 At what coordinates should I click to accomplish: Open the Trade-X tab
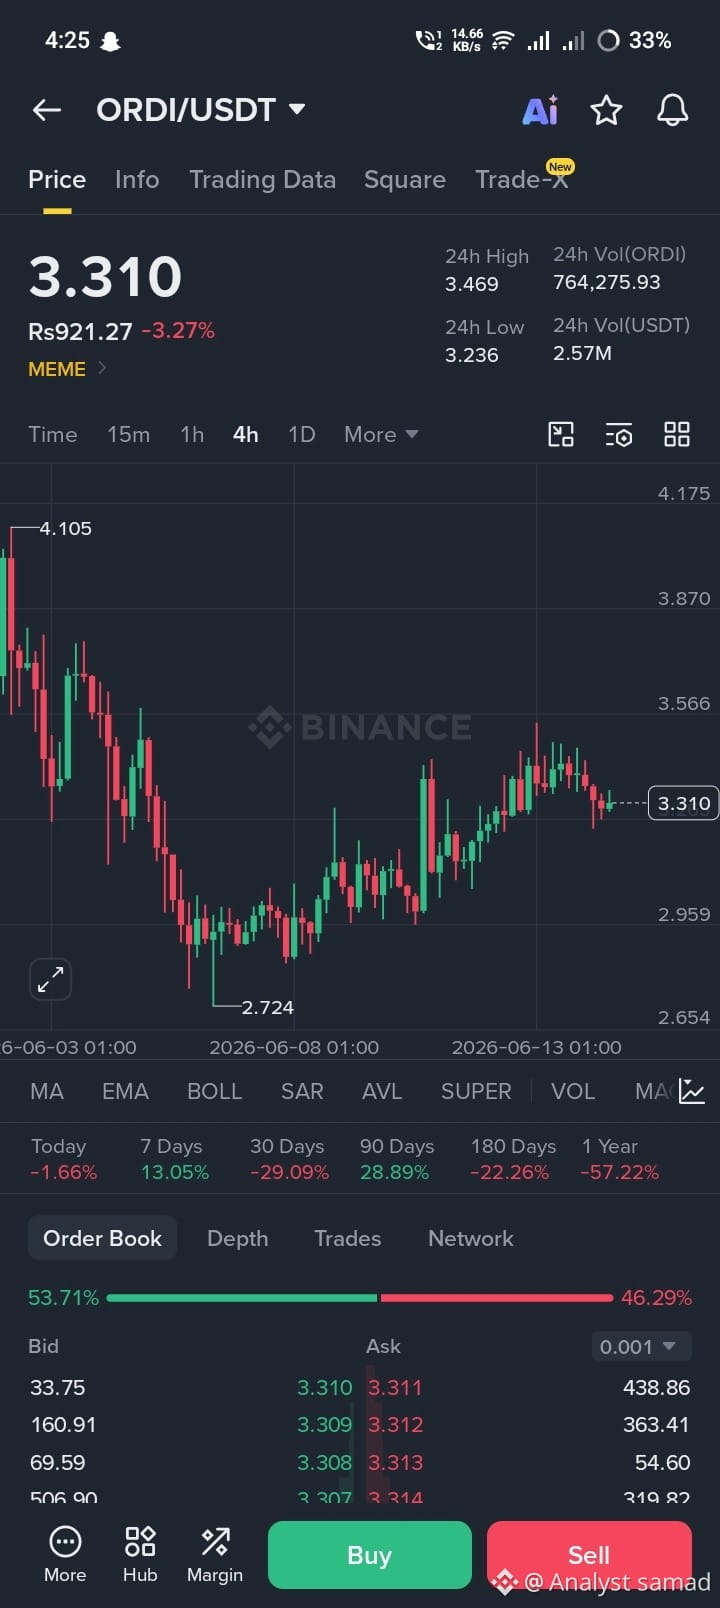(522, 178)
